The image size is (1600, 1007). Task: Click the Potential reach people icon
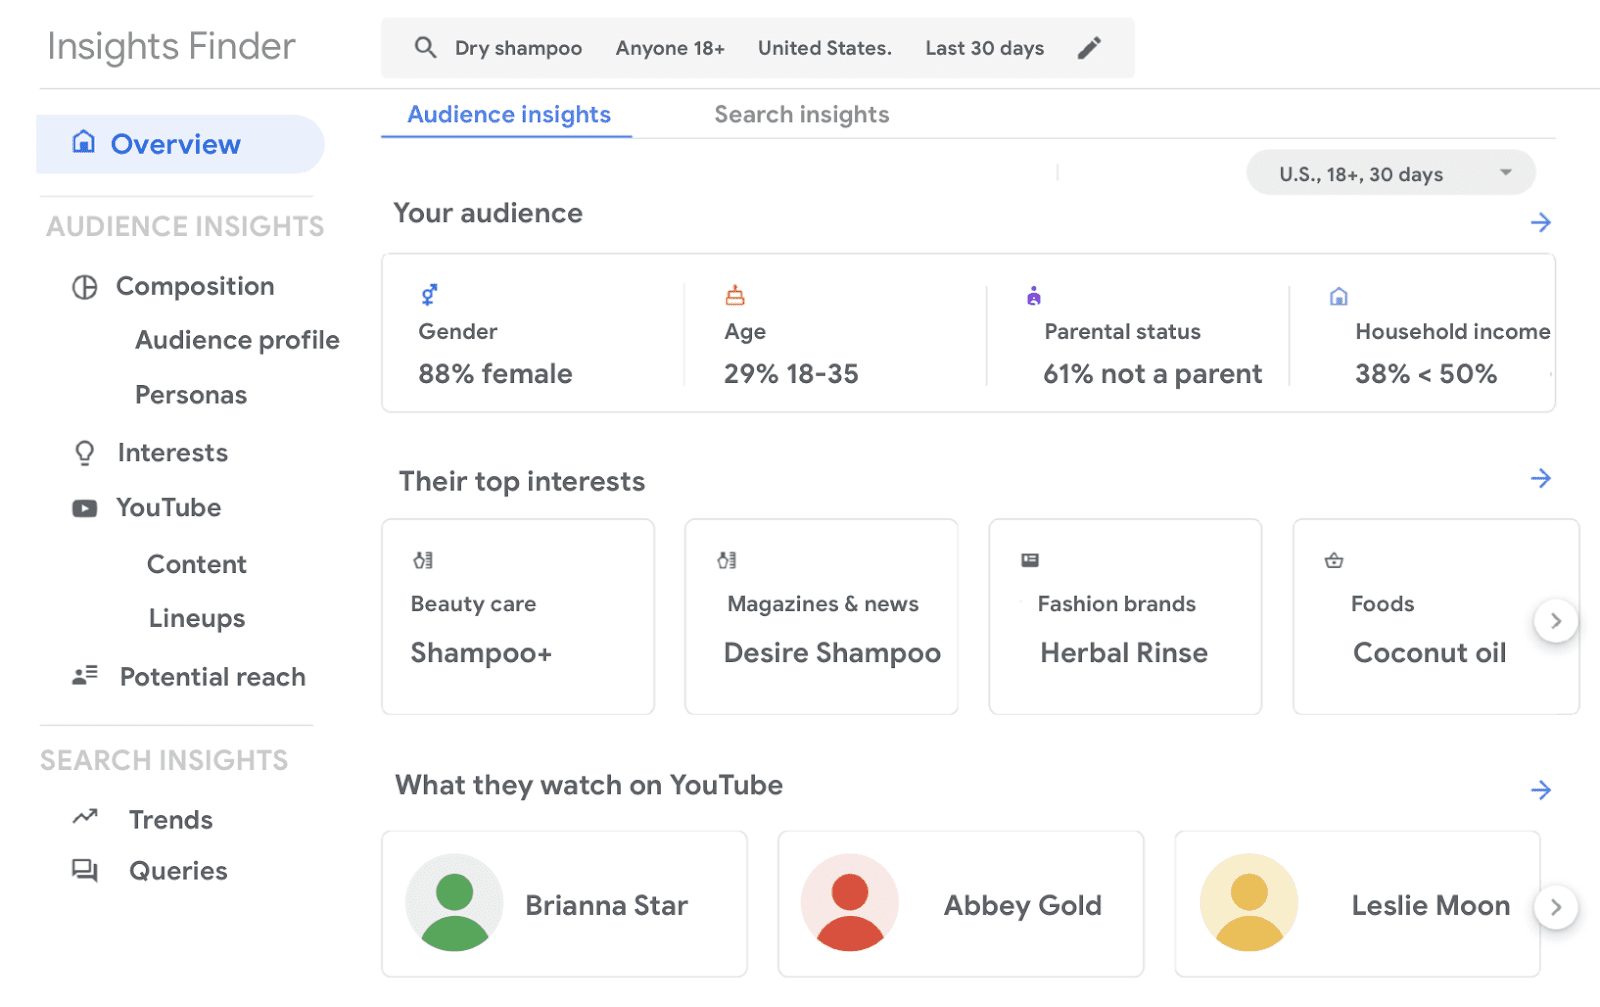[x=85, y=676]
